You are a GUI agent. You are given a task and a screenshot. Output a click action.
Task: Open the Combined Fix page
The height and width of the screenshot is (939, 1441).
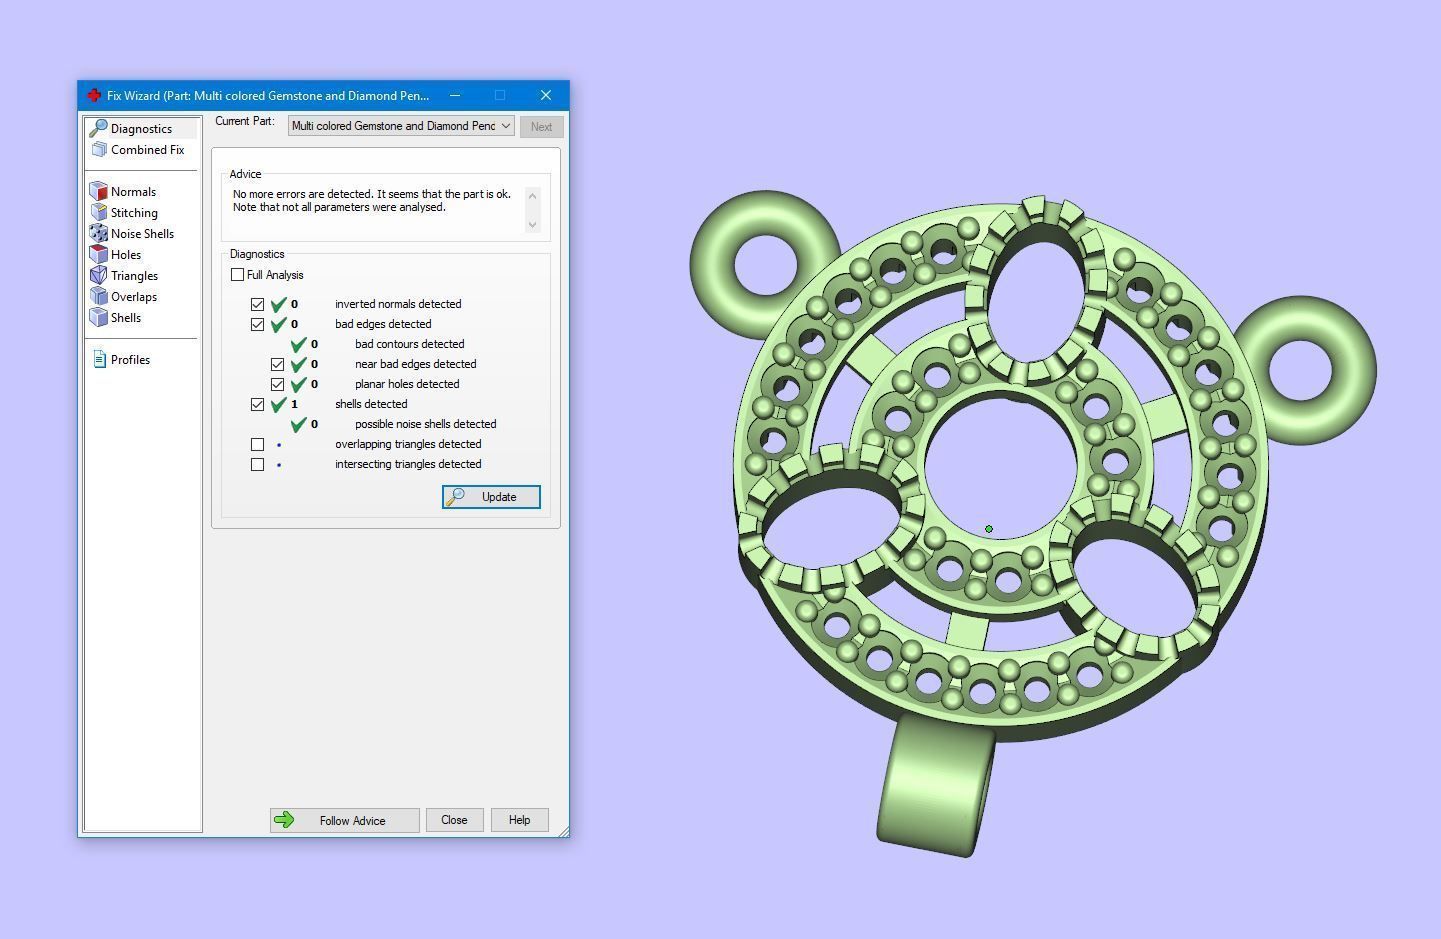pos(147,149)
